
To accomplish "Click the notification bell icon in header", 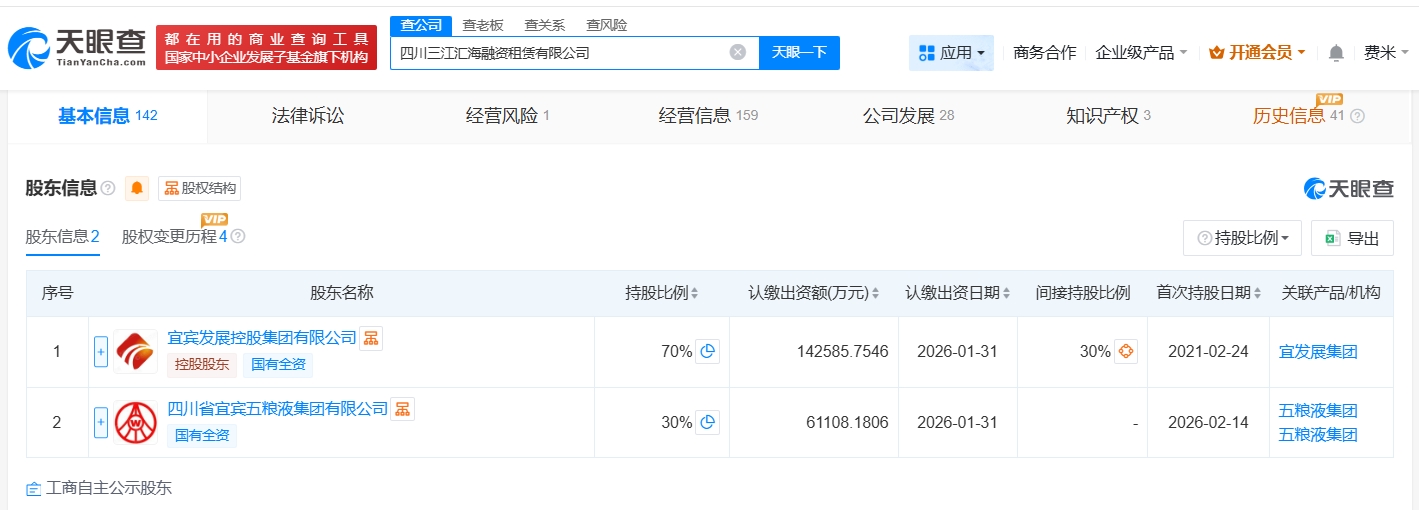I will click(x=1336, y=53).
